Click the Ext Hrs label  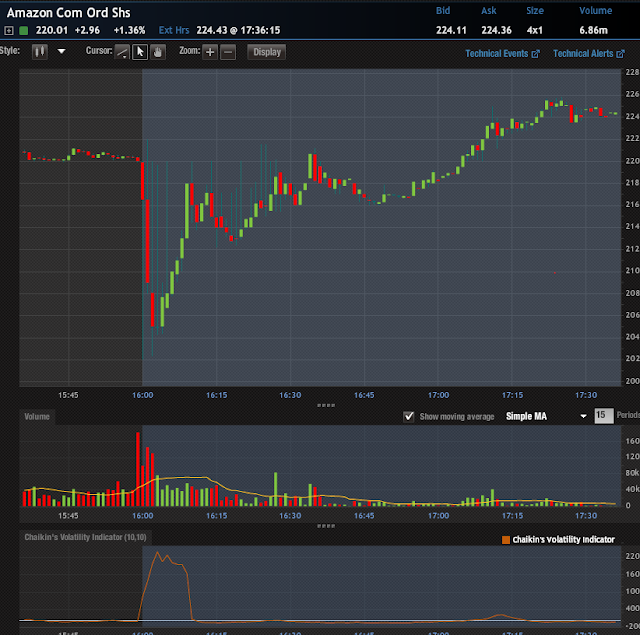point(174,30)
